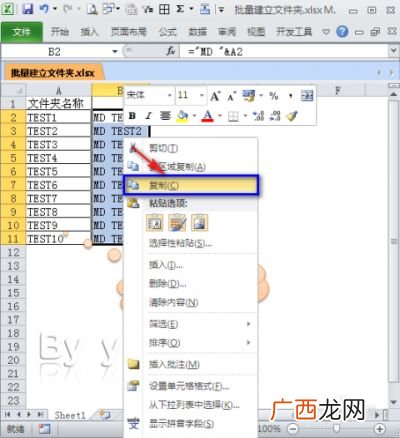This screenshot has width=400, height=438.
Task: Customize quick access toolbar dropdown
Action: (x=221, y=10)
